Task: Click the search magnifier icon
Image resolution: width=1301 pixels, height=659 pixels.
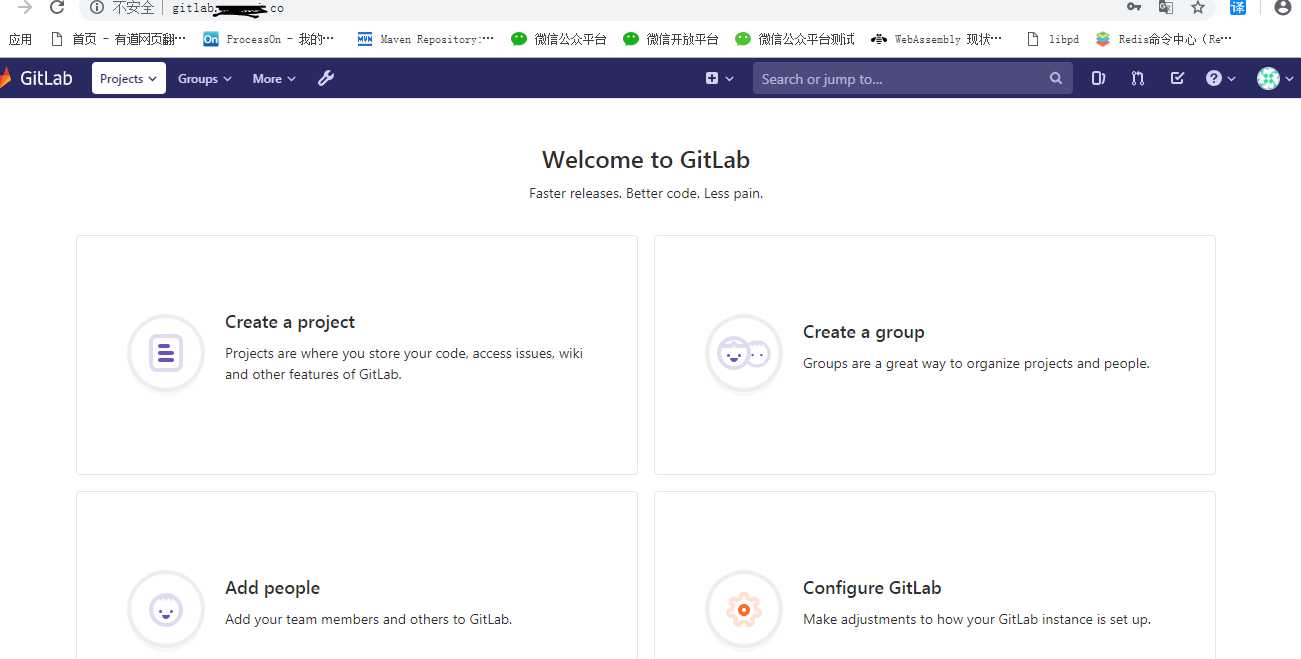Action: tap(1056, 78)
